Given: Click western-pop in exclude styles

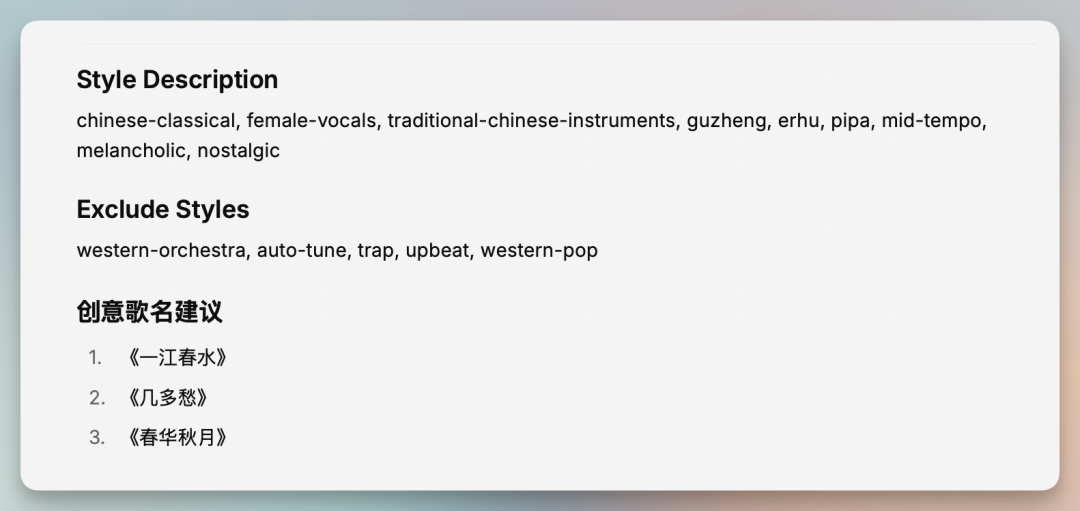Looking at the screenshot, I should click(539, 251).
